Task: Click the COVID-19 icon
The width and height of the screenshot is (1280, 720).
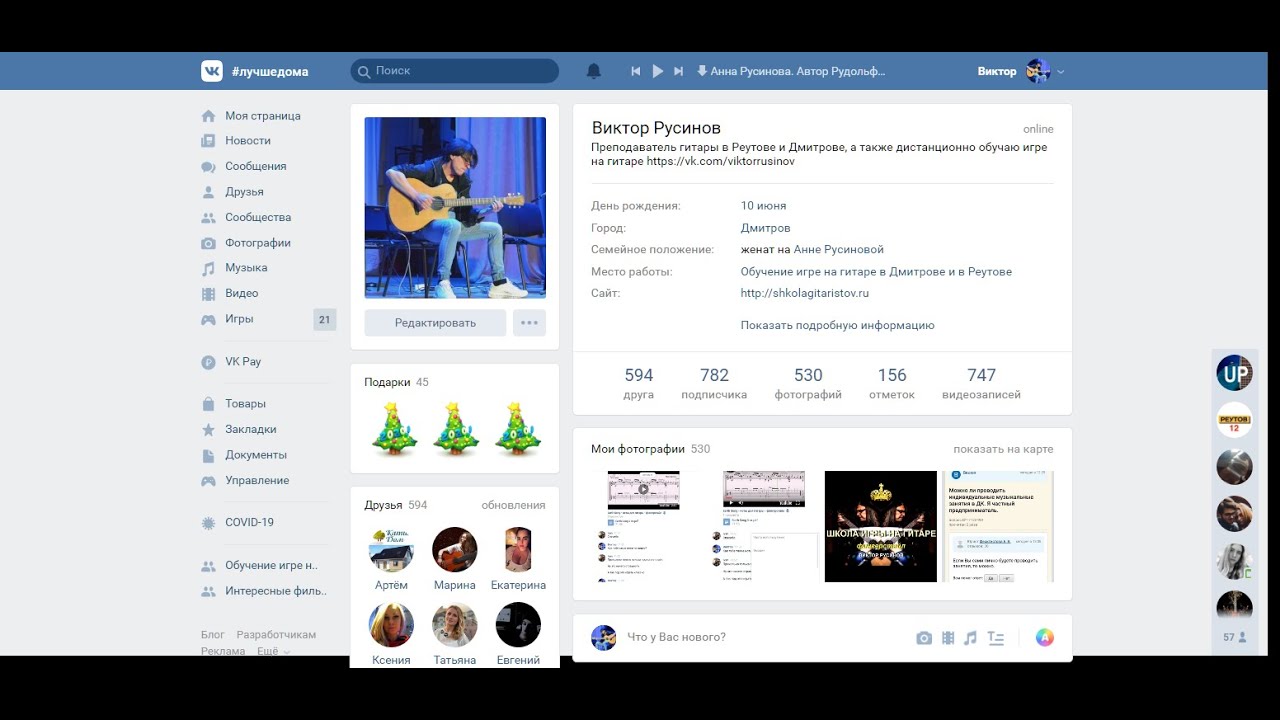Action: pyautogui.click(x=208, y=522)
